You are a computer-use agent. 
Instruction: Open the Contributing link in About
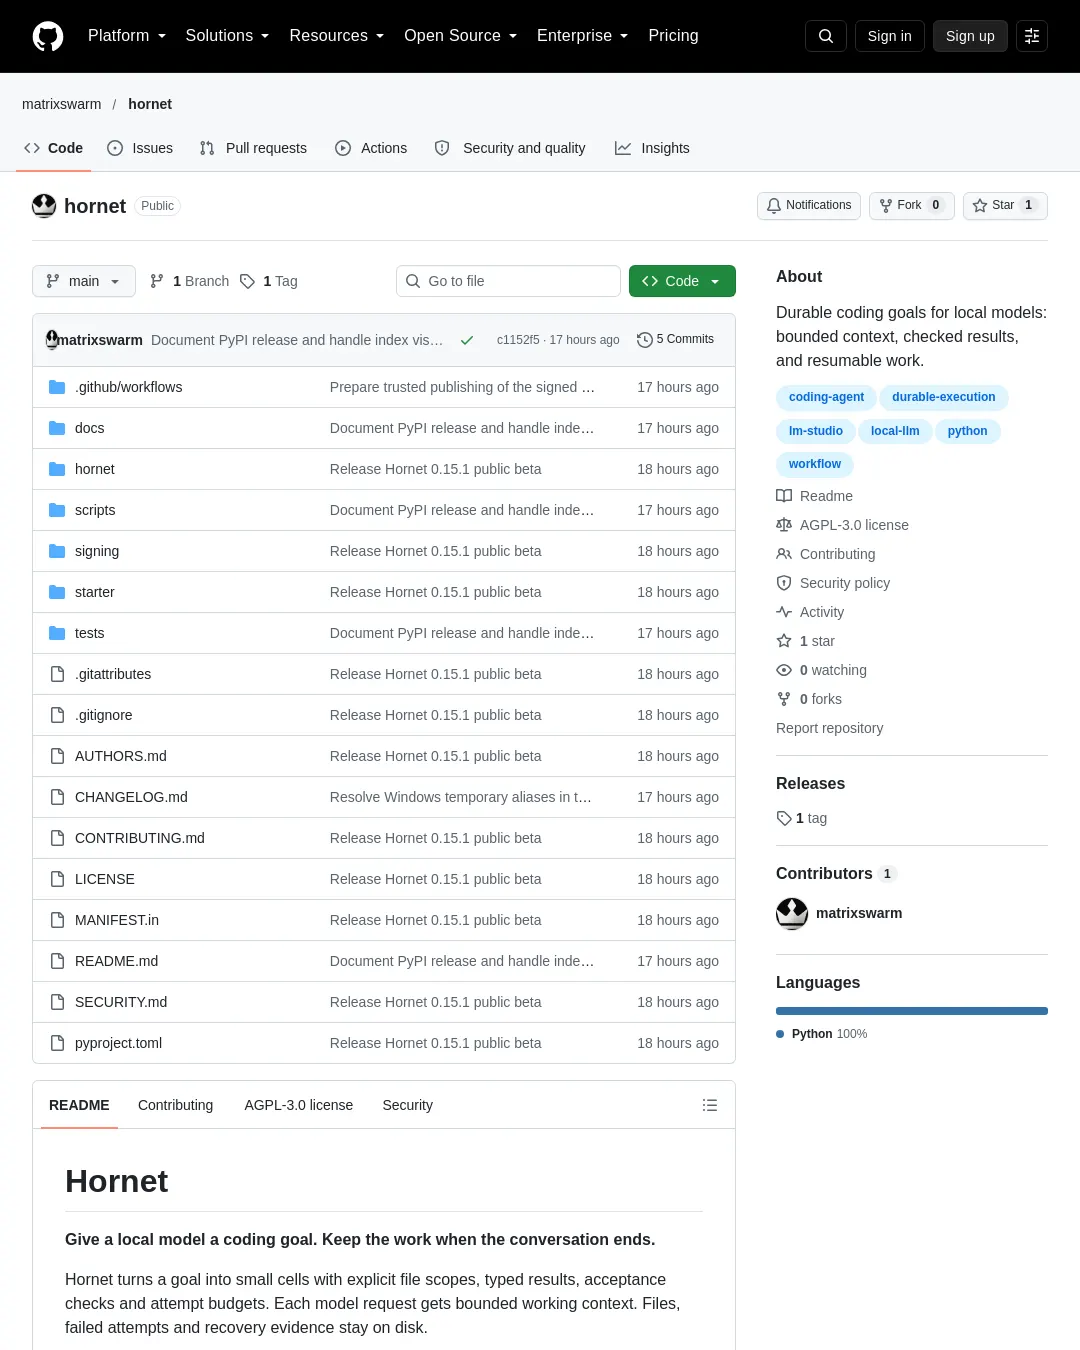click(x=826, y=554)
